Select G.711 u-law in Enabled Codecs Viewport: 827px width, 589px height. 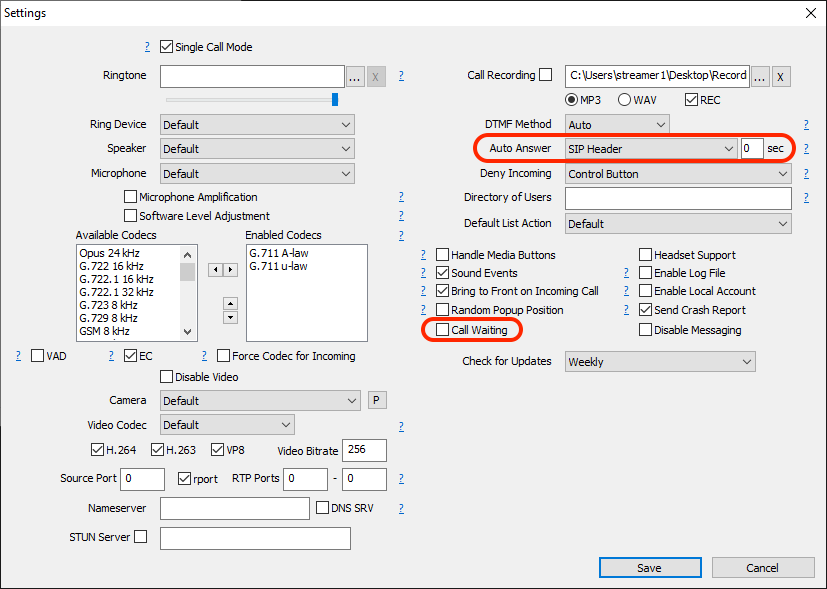point(279,266)
